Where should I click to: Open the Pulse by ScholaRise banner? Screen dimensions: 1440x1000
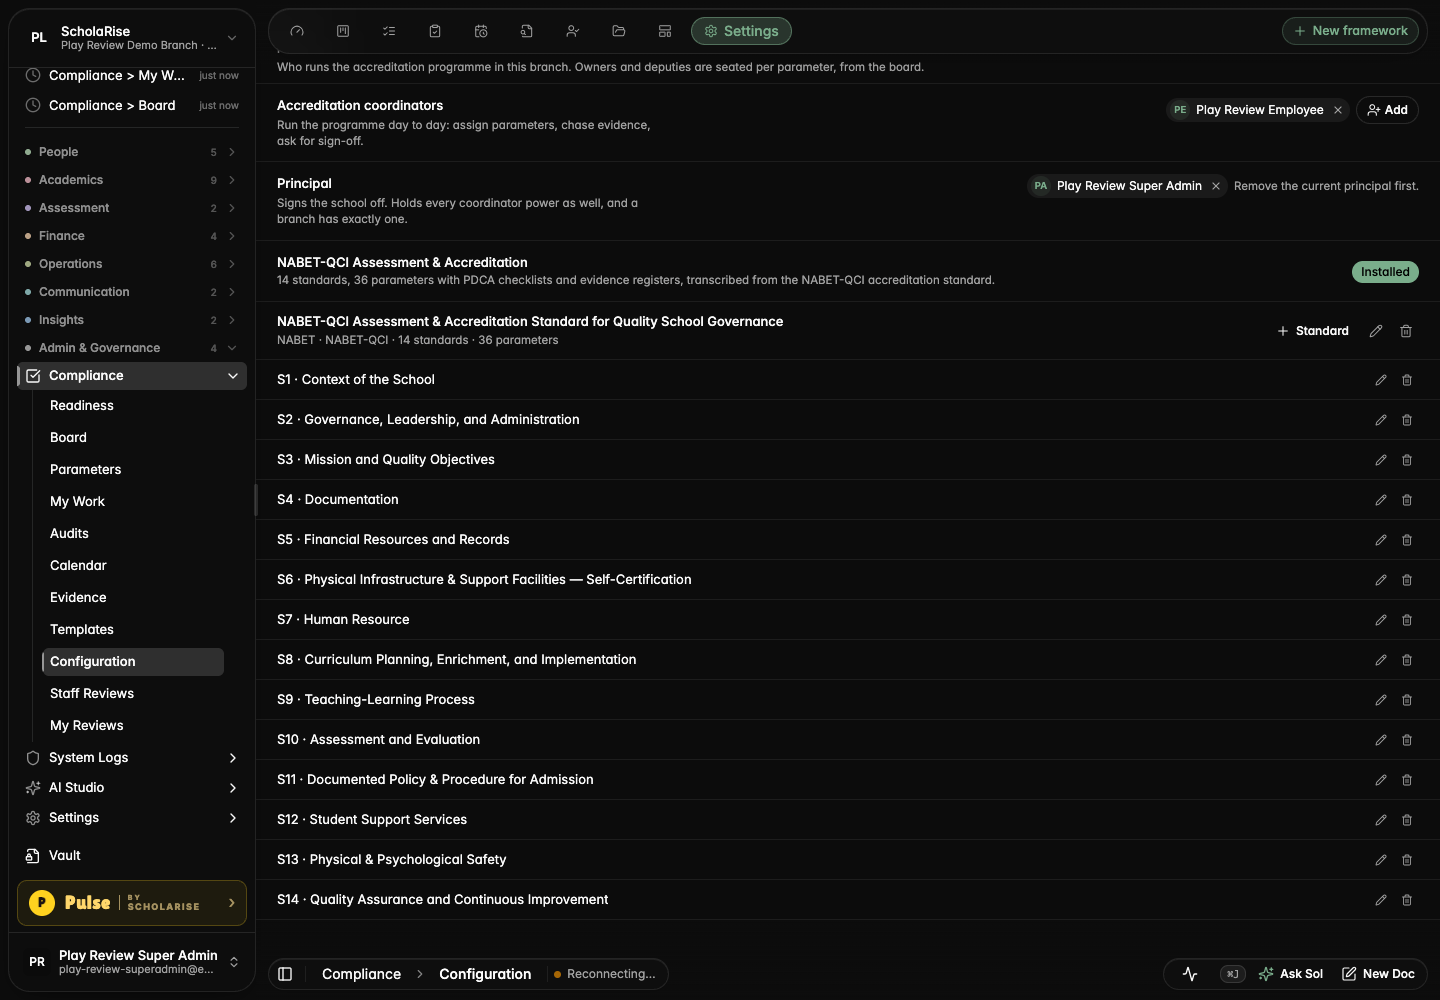pos(132,903)
